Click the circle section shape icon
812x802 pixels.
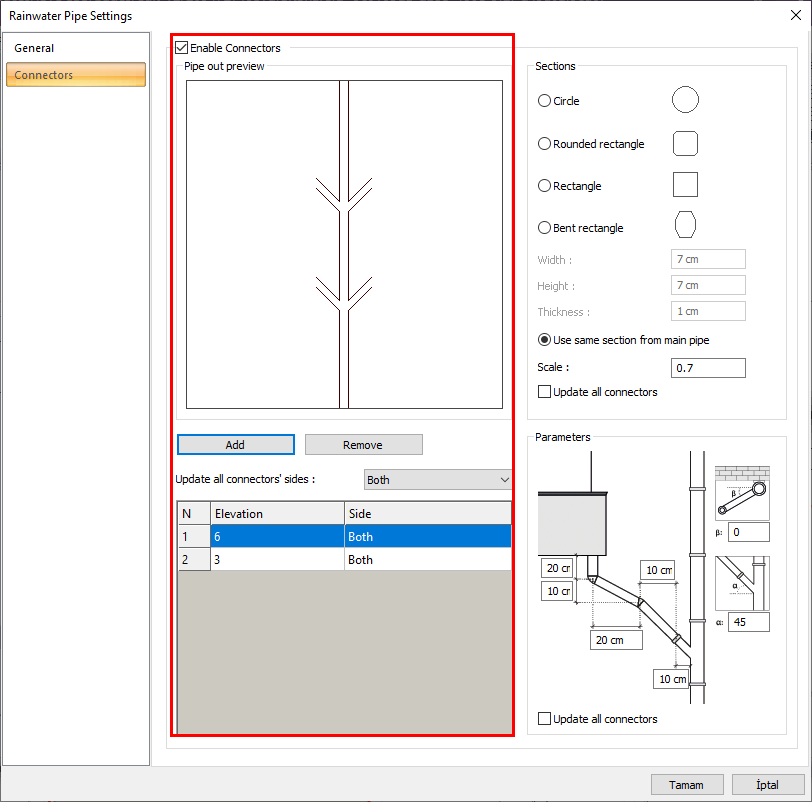(x=685, y=100)
